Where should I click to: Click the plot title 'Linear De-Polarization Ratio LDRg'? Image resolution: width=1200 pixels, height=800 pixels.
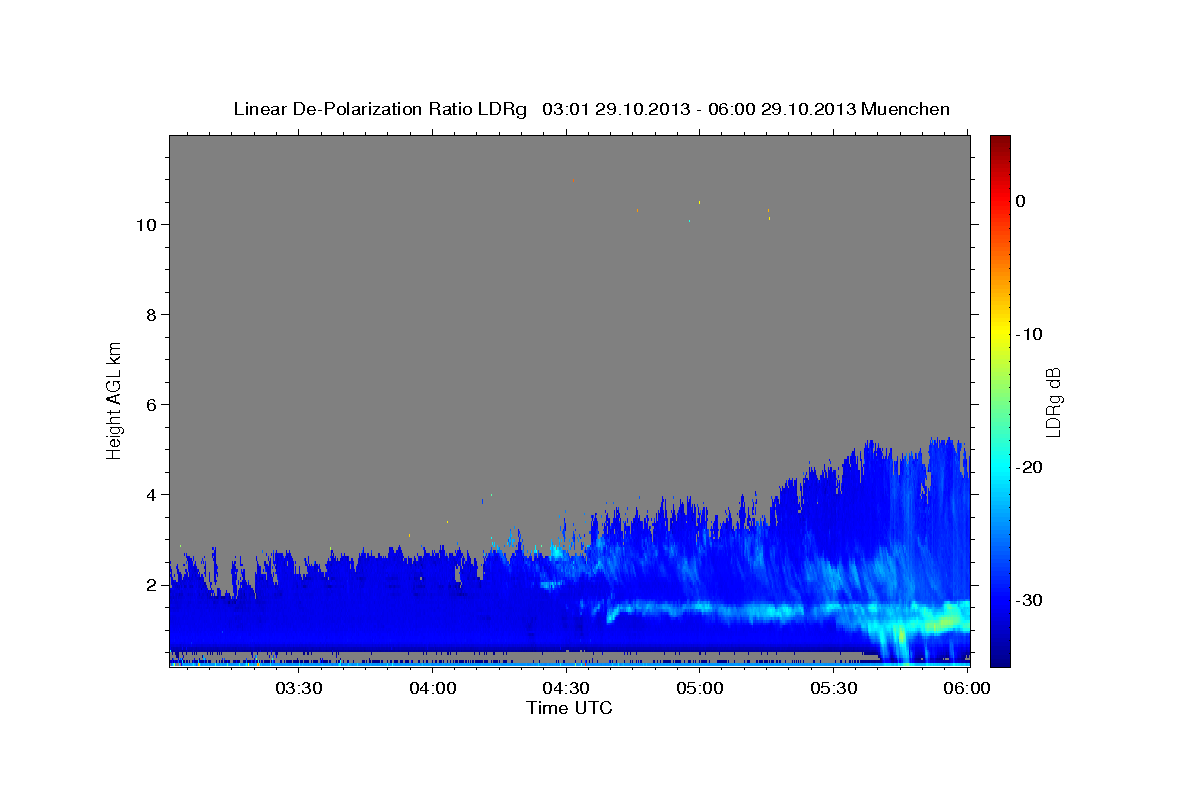[380, 109]
